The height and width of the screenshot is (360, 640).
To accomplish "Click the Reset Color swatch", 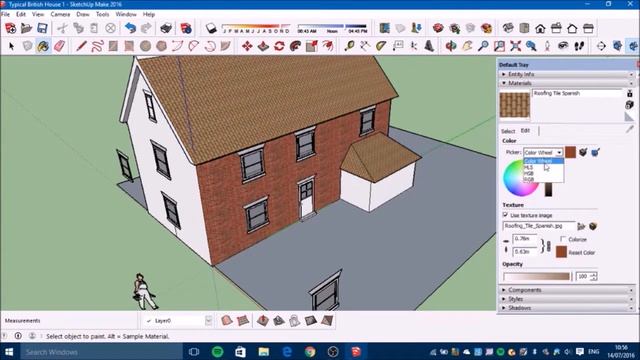I will pyautogui.click(x=561, y=252).
